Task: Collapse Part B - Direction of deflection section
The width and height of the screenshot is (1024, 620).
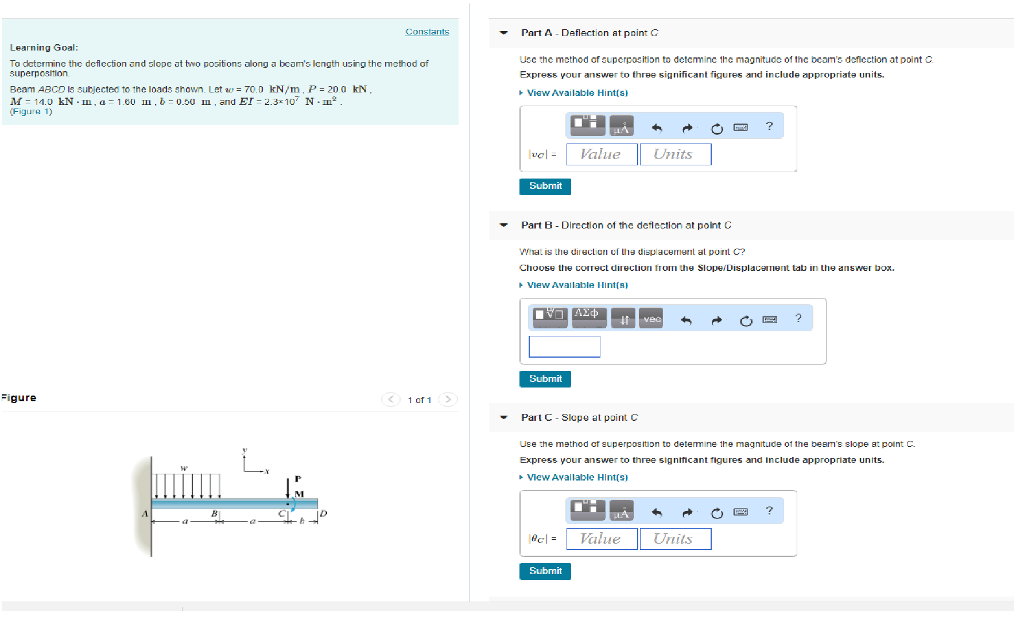Action: tap(502, 225)
